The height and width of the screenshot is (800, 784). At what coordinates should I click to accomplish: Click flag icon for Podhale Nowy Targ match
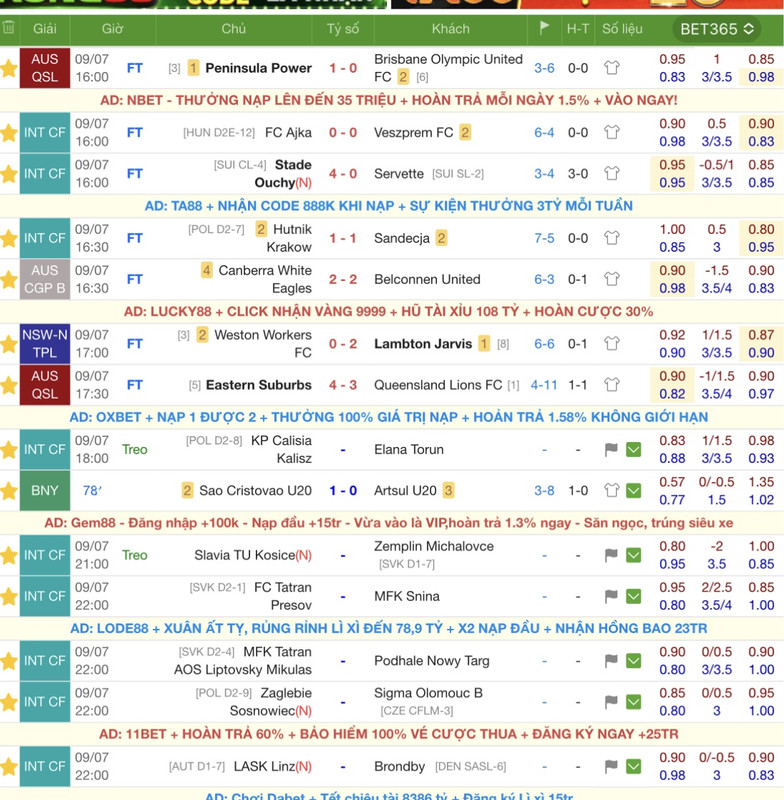[x=611, y=661]
